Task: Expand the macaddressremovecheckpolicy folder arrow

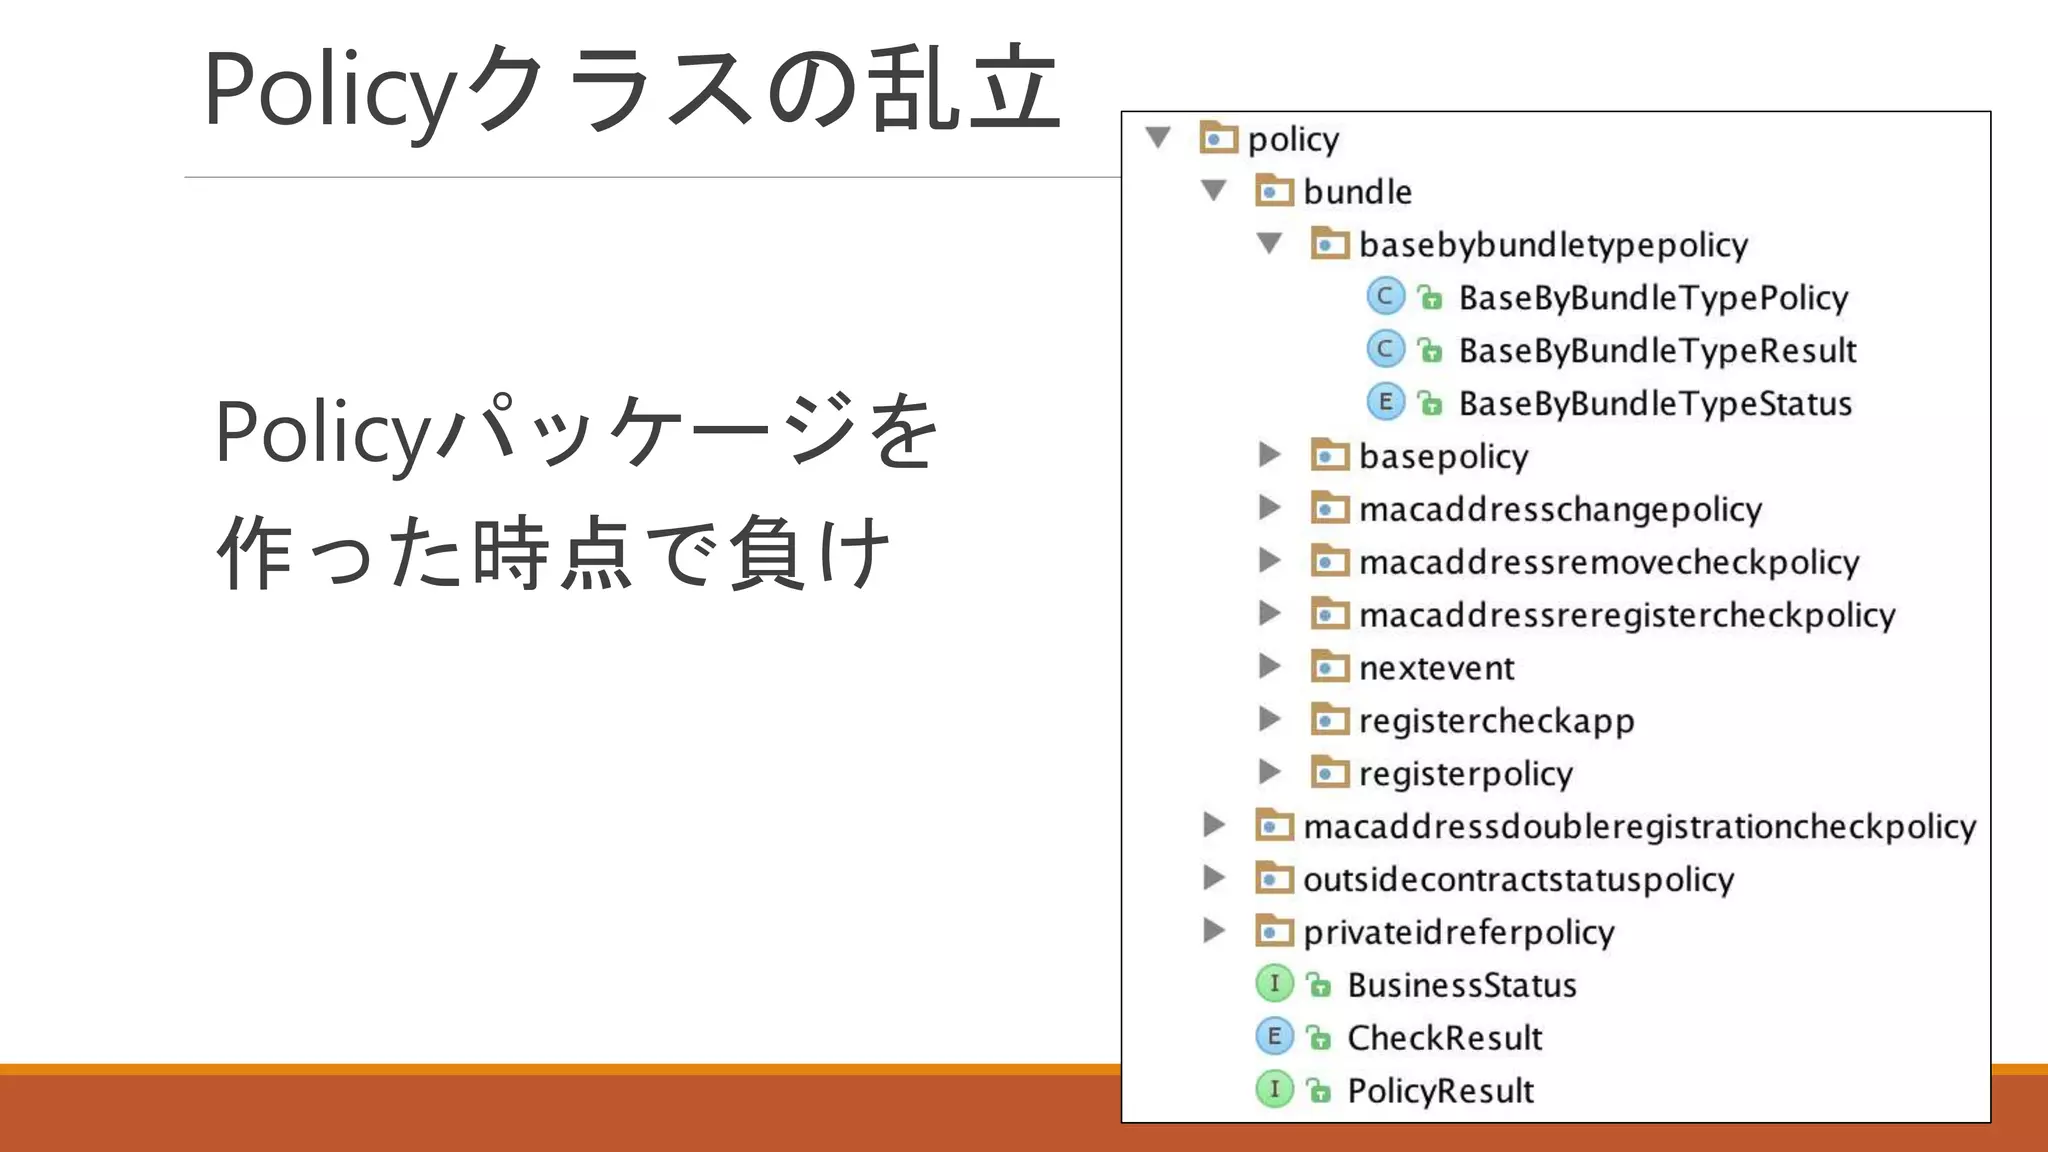Action: click(1270, 561)
